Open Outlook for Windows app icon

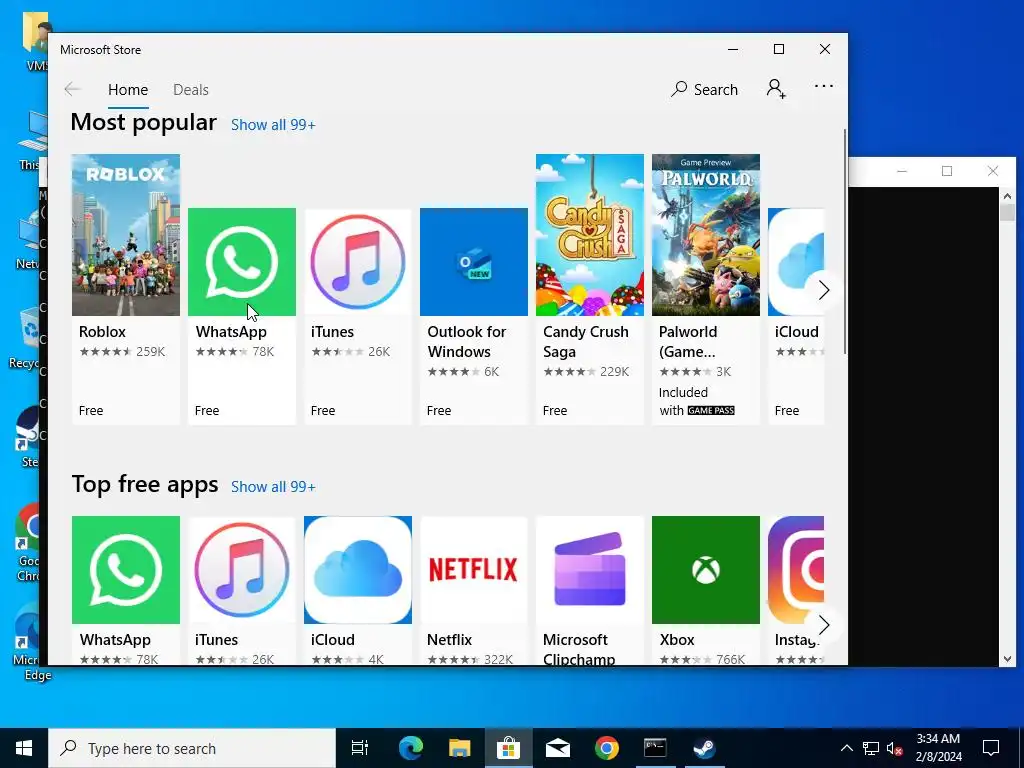(x=473, y=262)
